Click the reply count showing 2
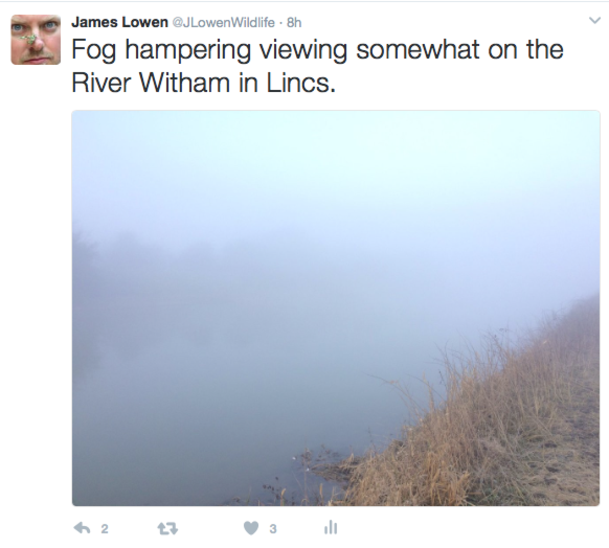The image size is (609, 548). [x=104, y=529]
